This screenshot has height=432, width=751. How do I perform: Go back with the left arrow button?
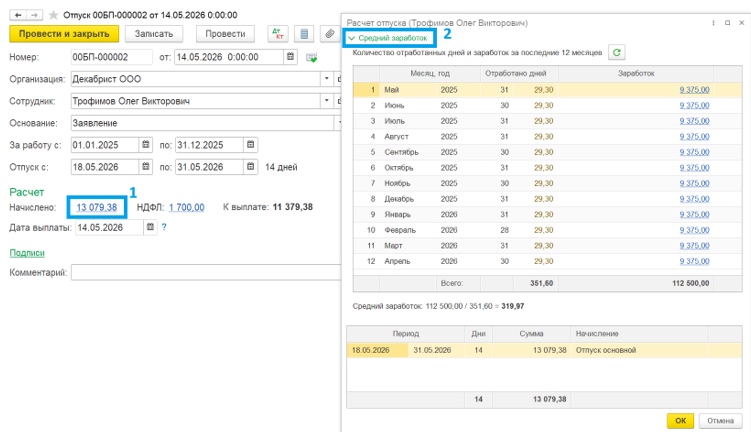click(x=18, y=15)
